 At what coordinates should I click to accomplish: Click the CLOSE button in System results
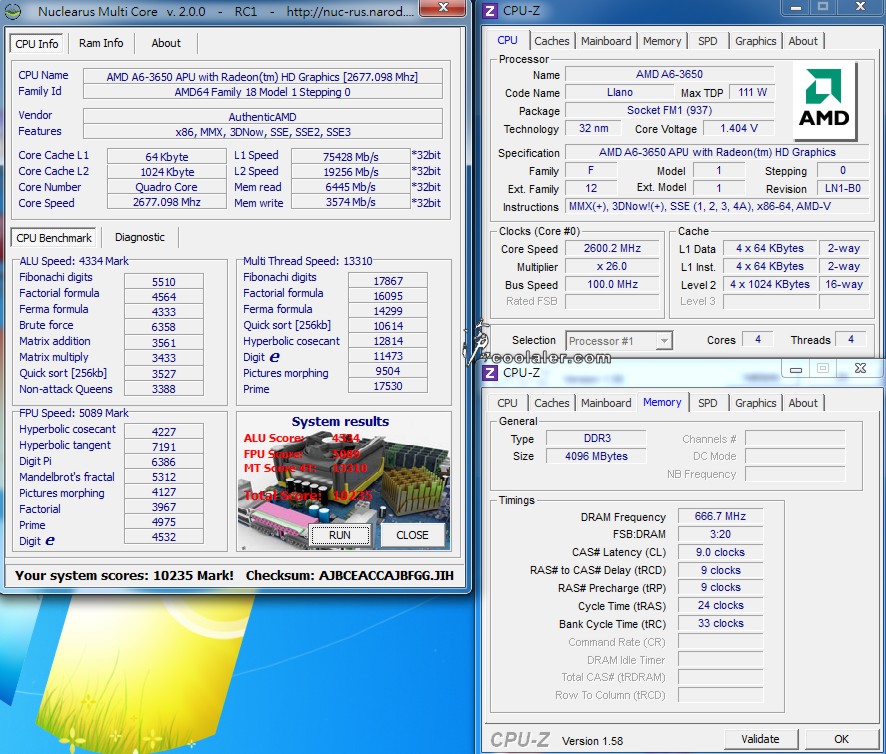pyautogui.click(x=412, y=535)
